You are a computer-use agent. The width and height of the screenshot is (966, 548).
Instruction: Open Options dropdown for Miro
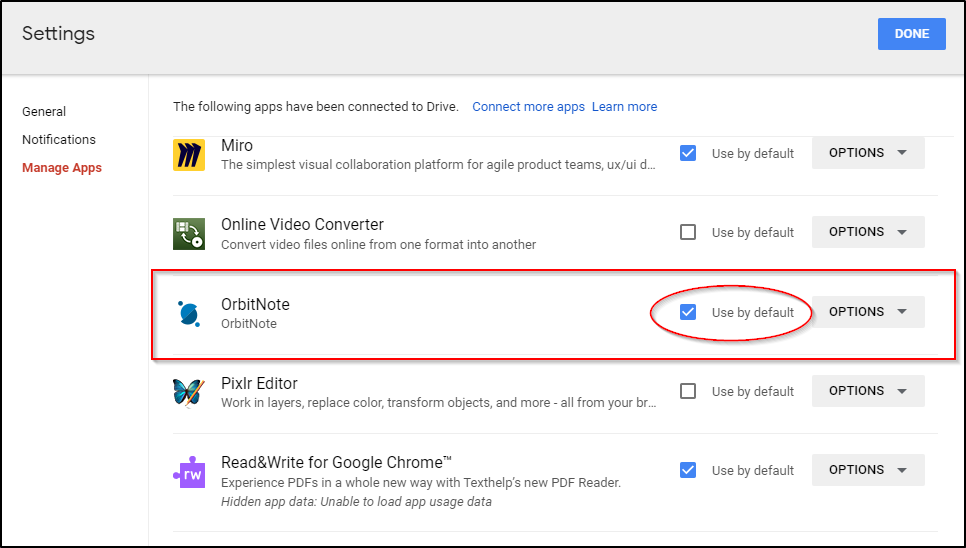tap(867, 153)
